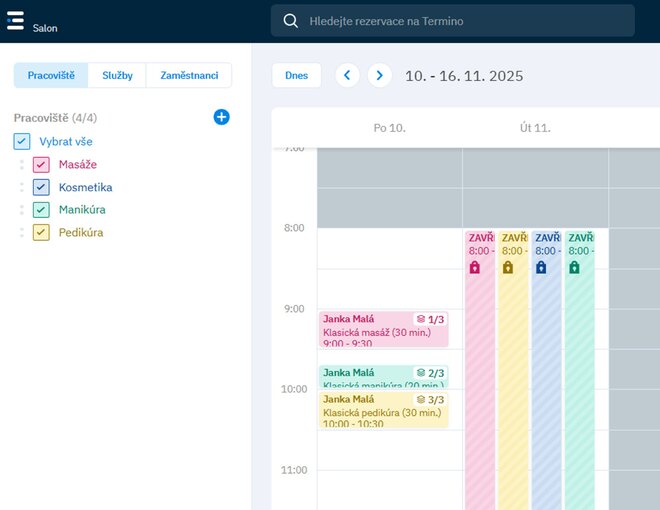Go to previous week arrow
This screenshot has width=660, height=510.
coord(347,75)
